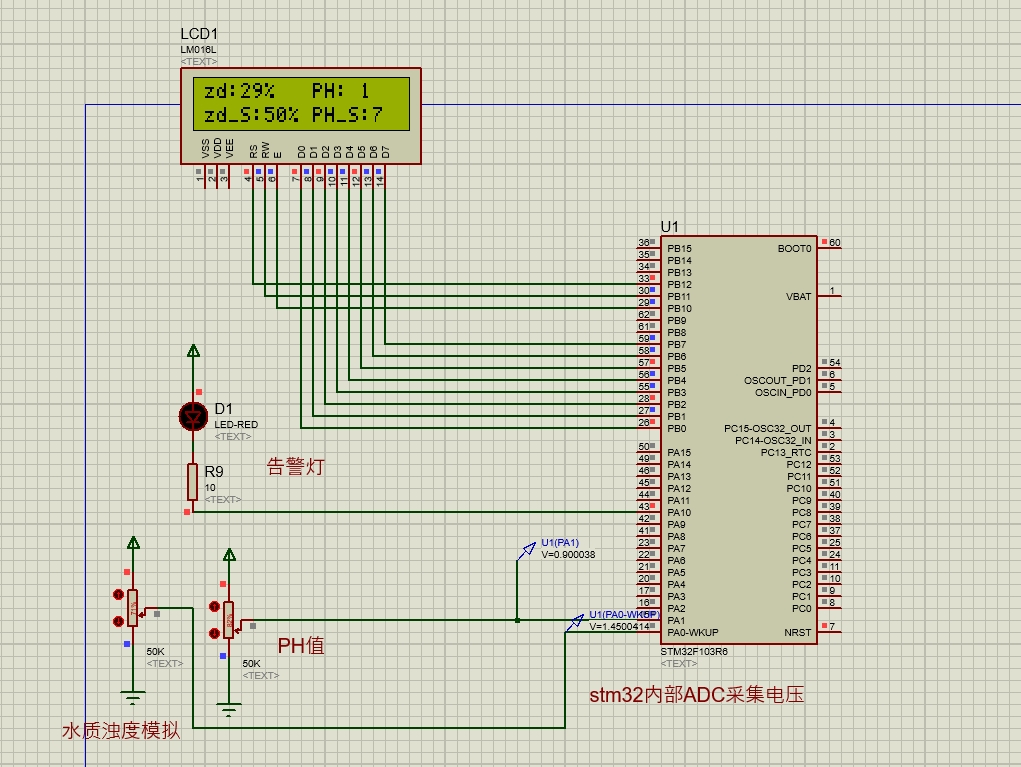Increase the 82% PH potentiometer with up arrow
This screenshot has width=1021, height=767.
[x=214, y=607]
